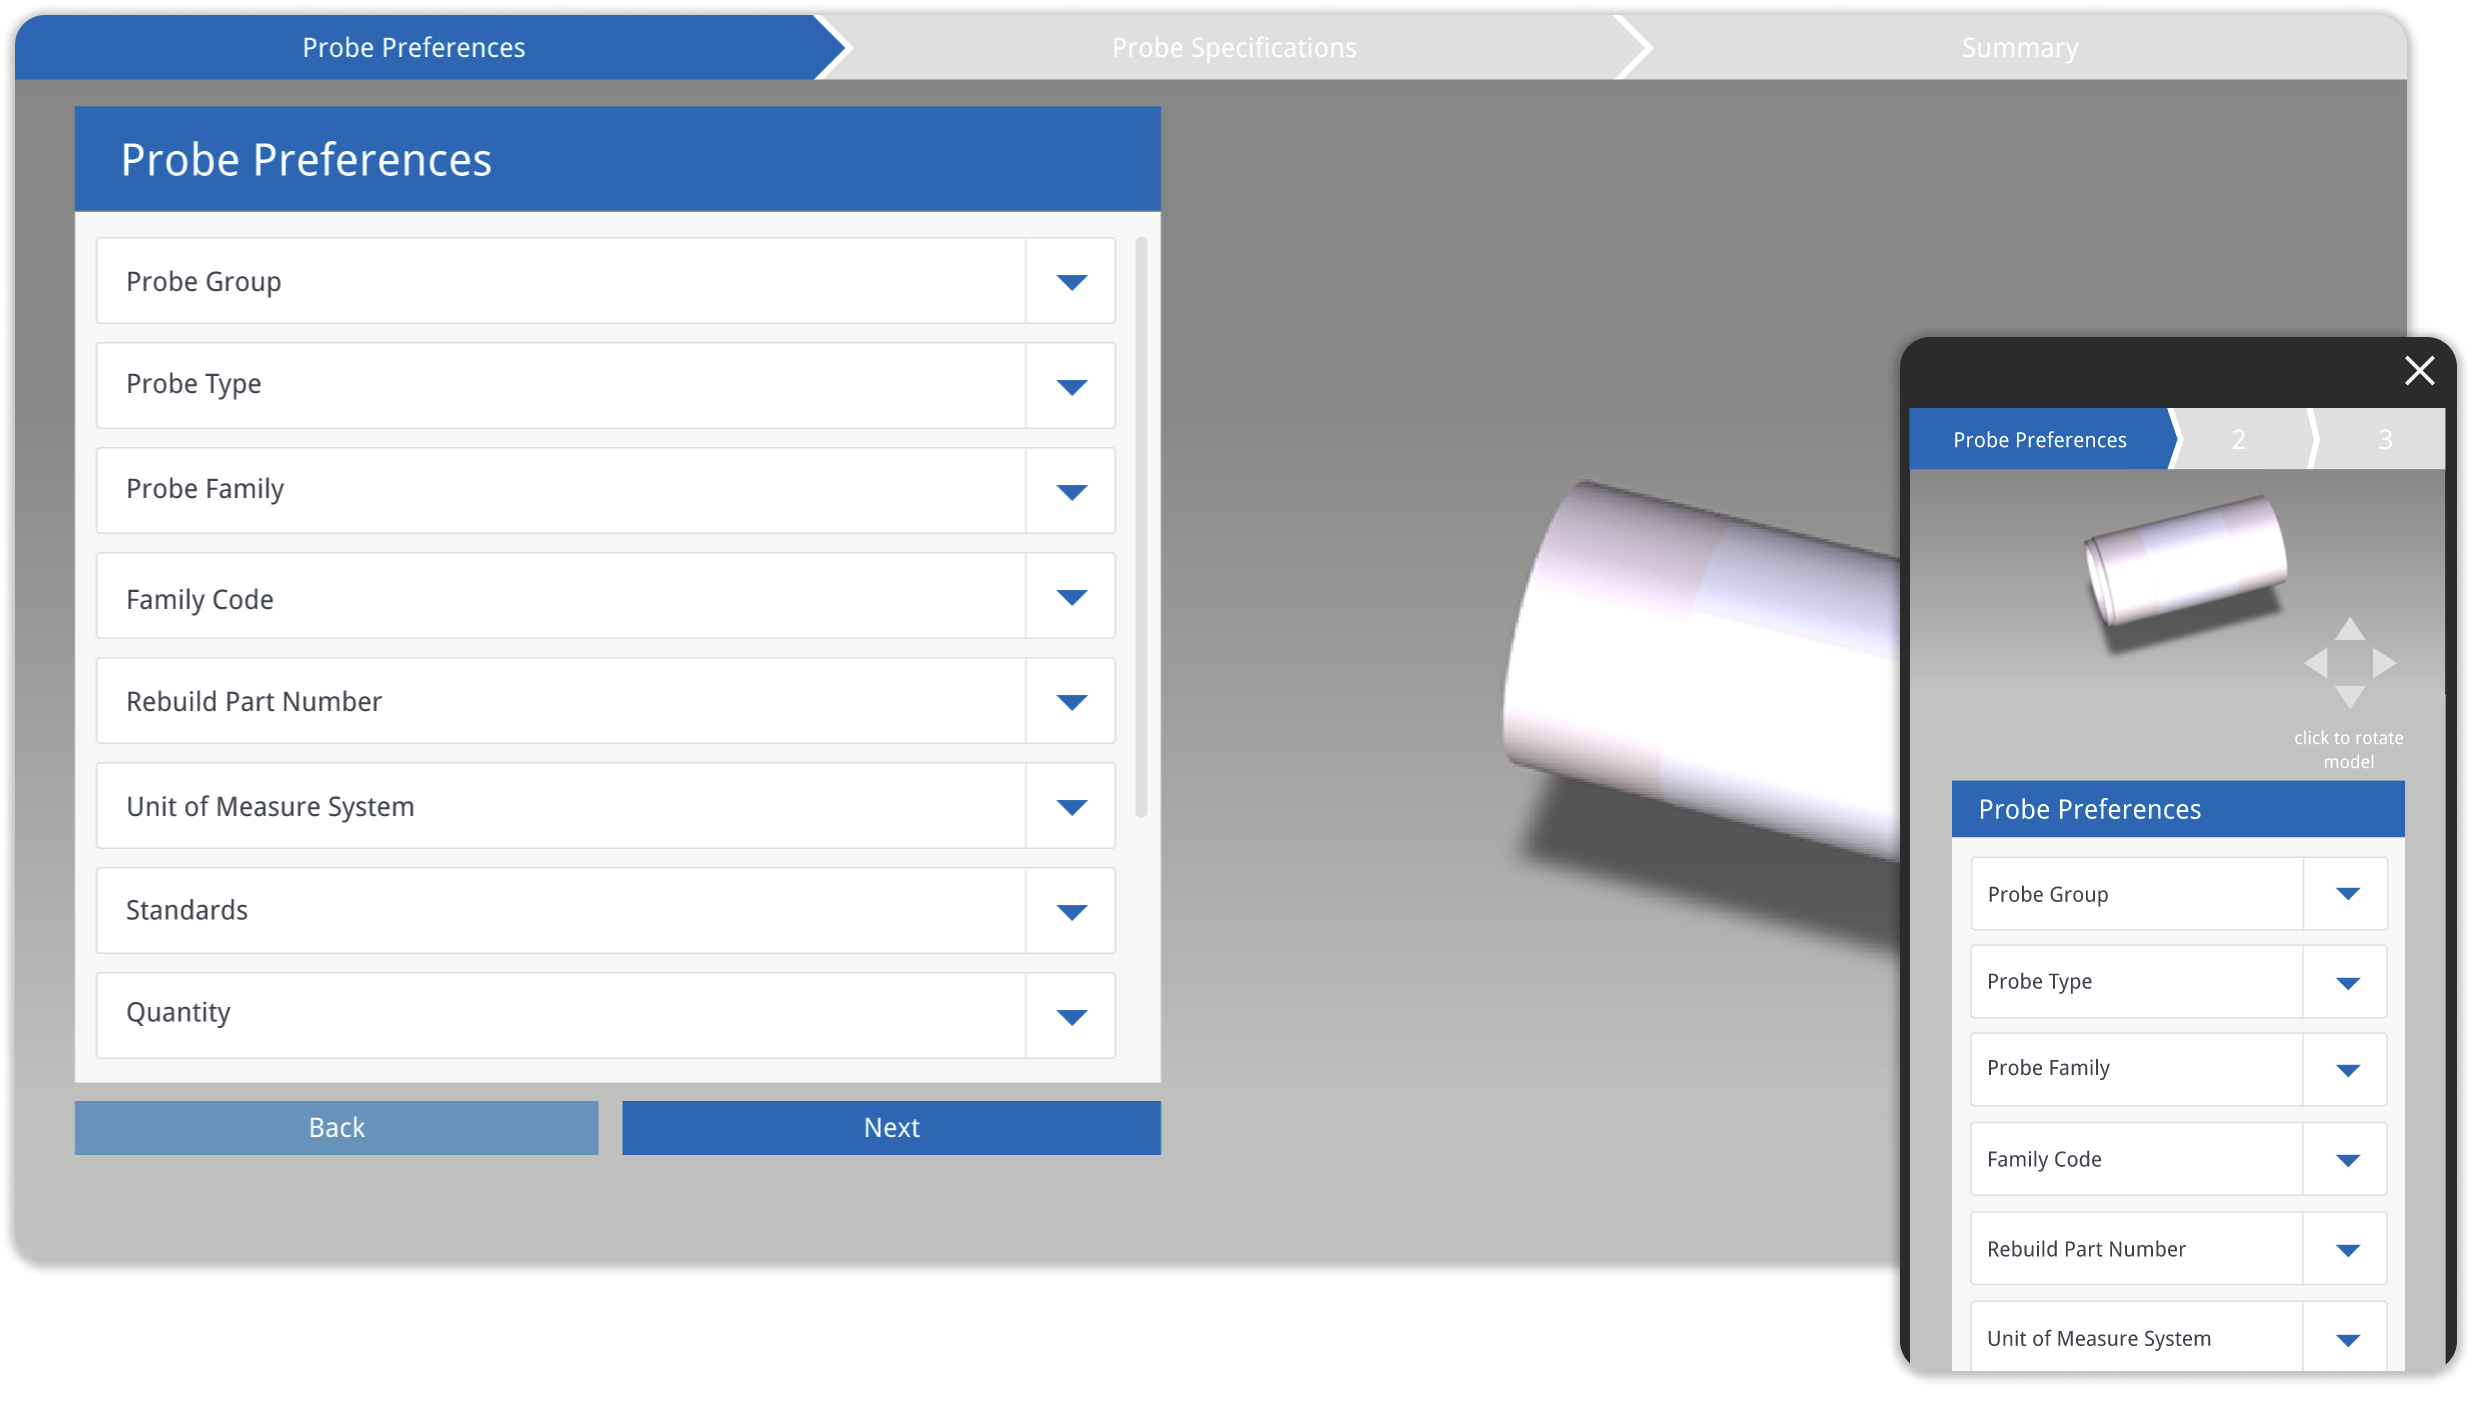Switch to the Probe Specifications step
Viewport: 2482px width, 1402px height.
tap(1233, 48)
